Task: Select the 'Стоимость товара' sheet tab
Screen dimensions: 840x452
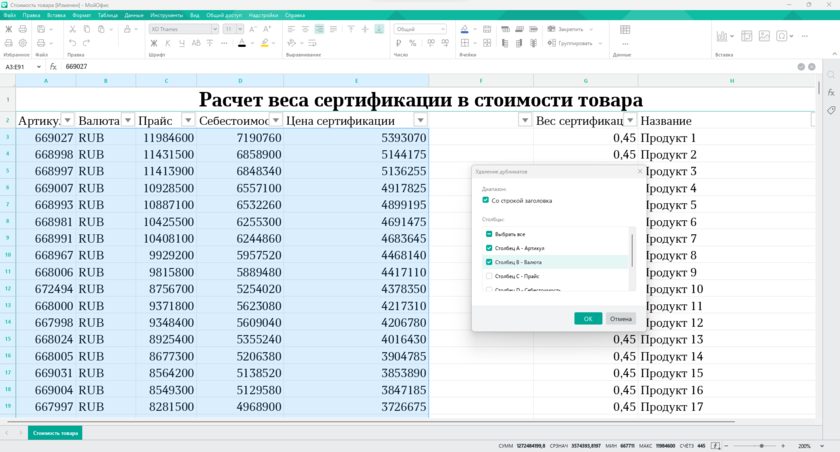Action: (55, 433)
